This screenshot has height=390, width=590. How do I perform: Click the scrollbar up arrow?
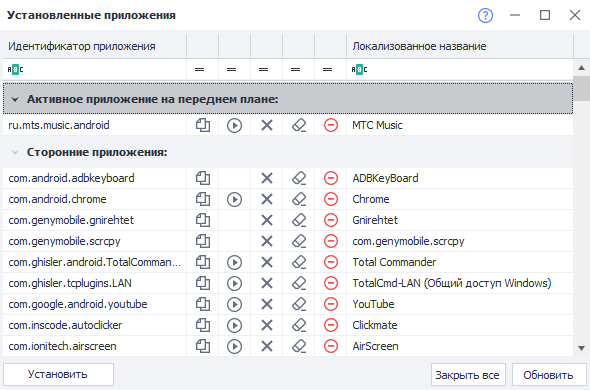[581, 68]
